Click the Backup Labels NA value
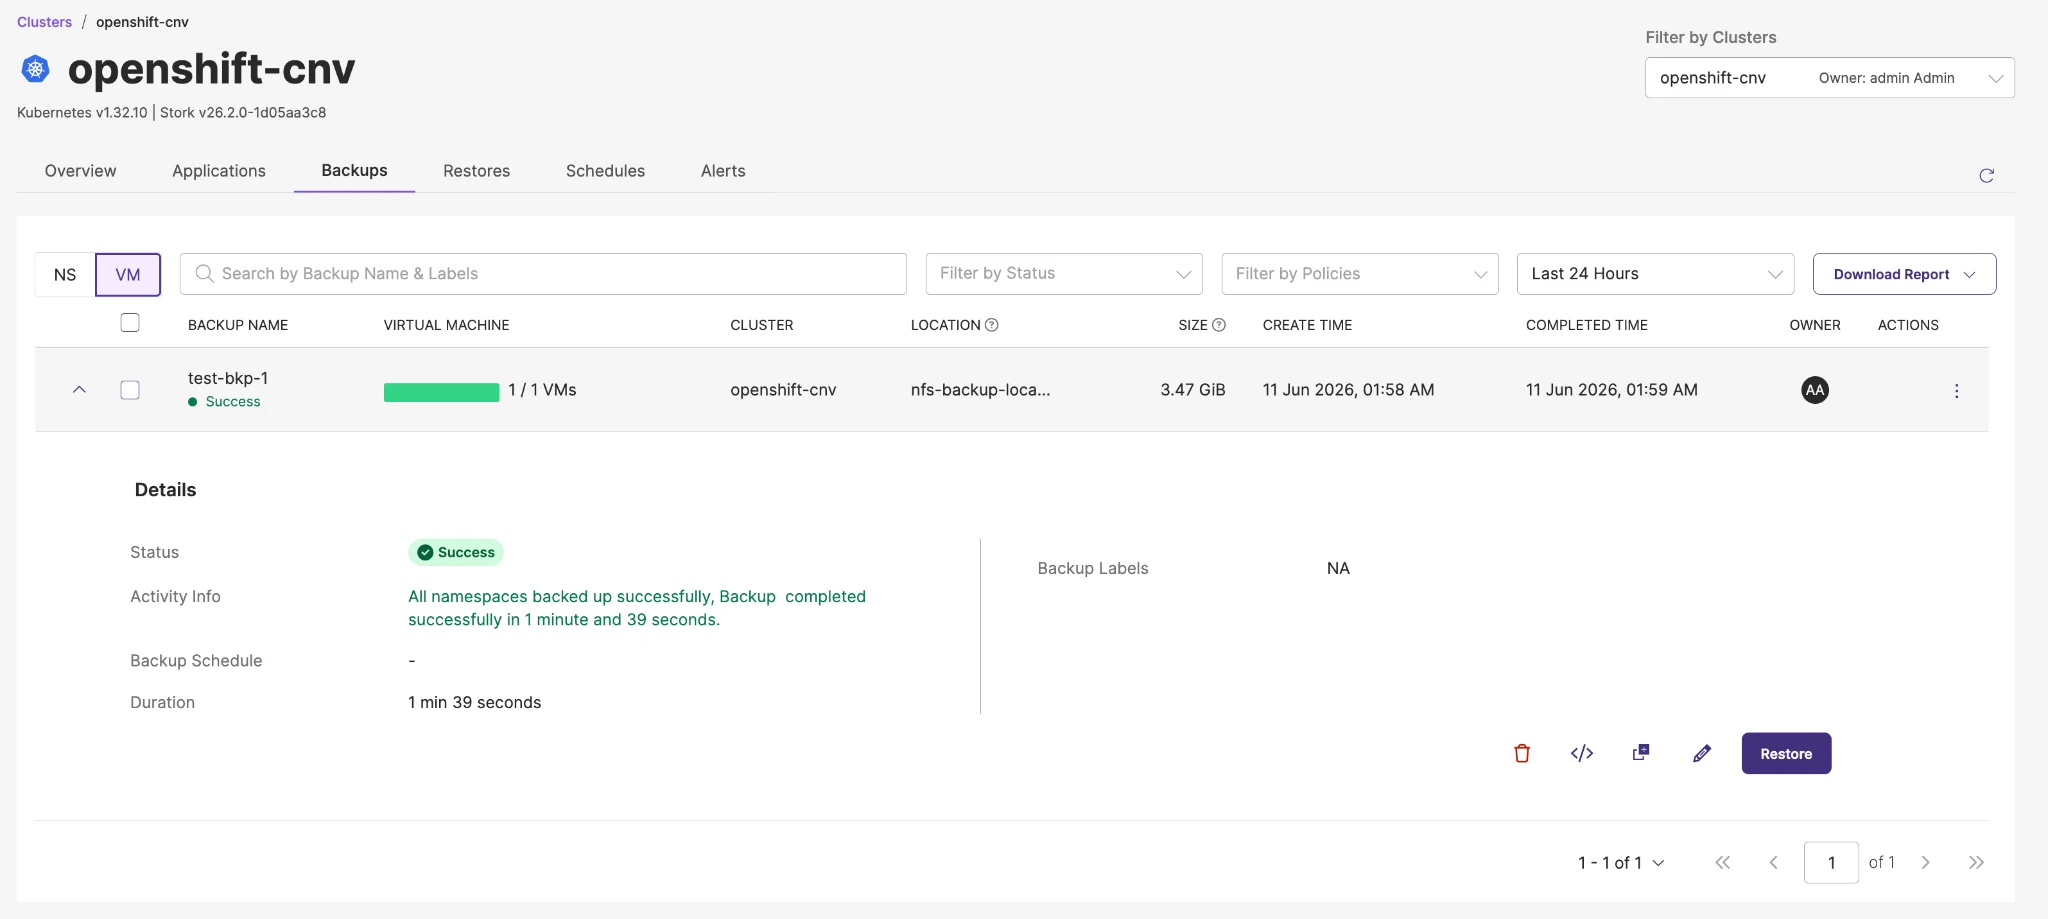 point(1338,568)
